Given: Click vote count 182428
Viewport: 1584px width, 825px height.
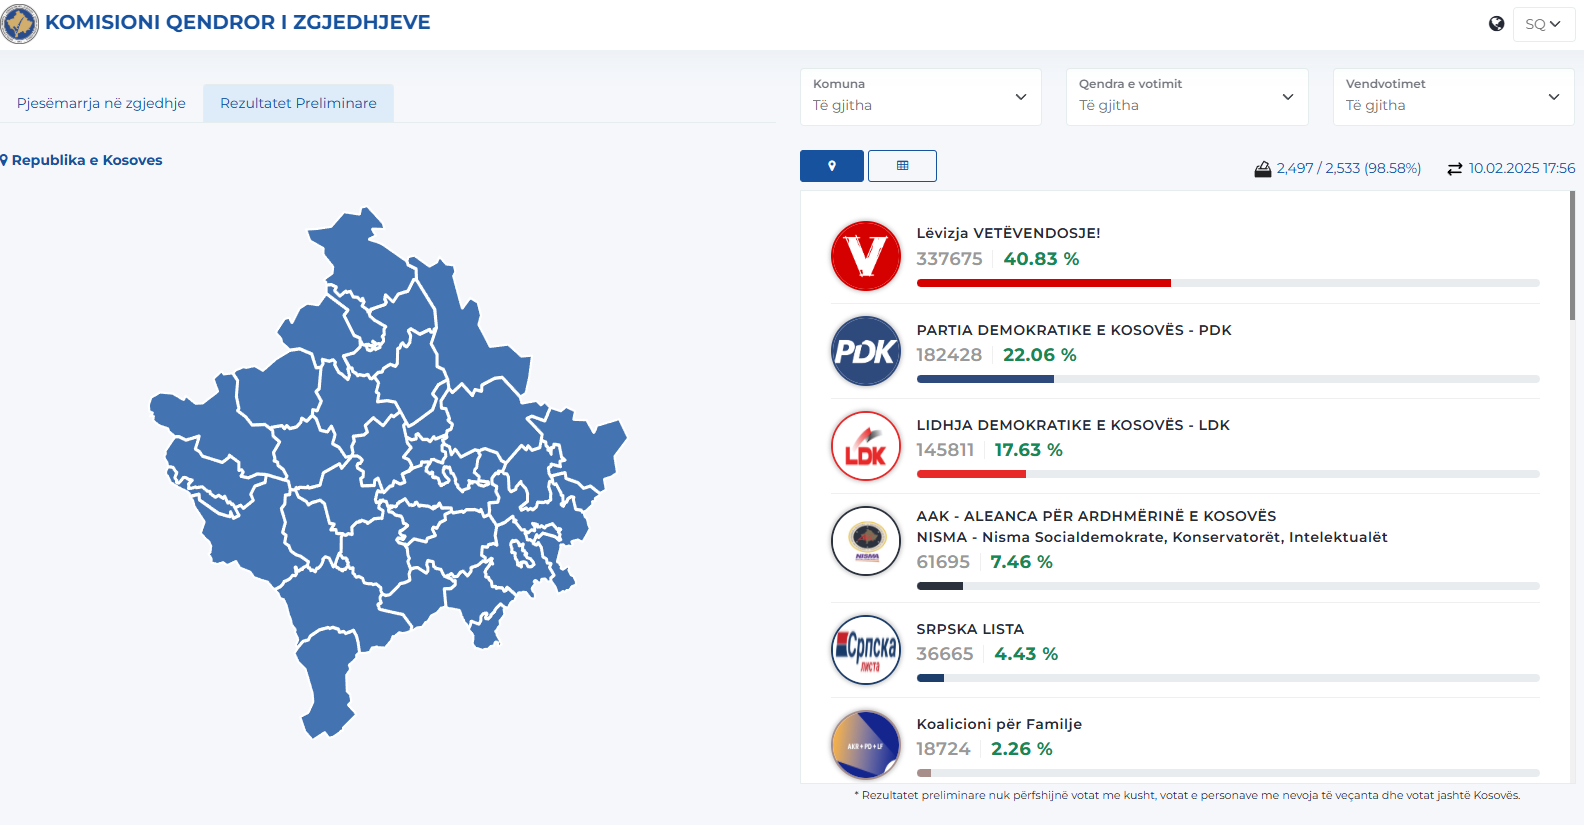Looking at the screenshot, I should [949, 355].
